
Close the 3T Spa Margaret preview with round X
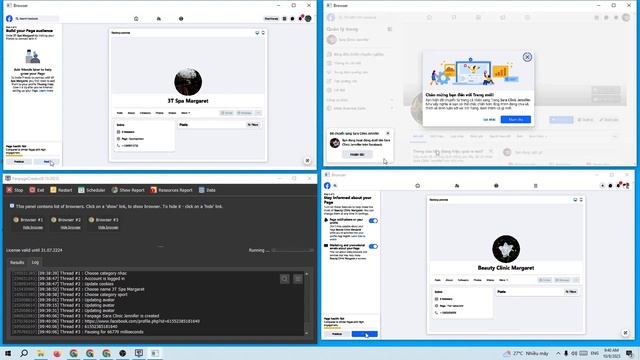307,161
